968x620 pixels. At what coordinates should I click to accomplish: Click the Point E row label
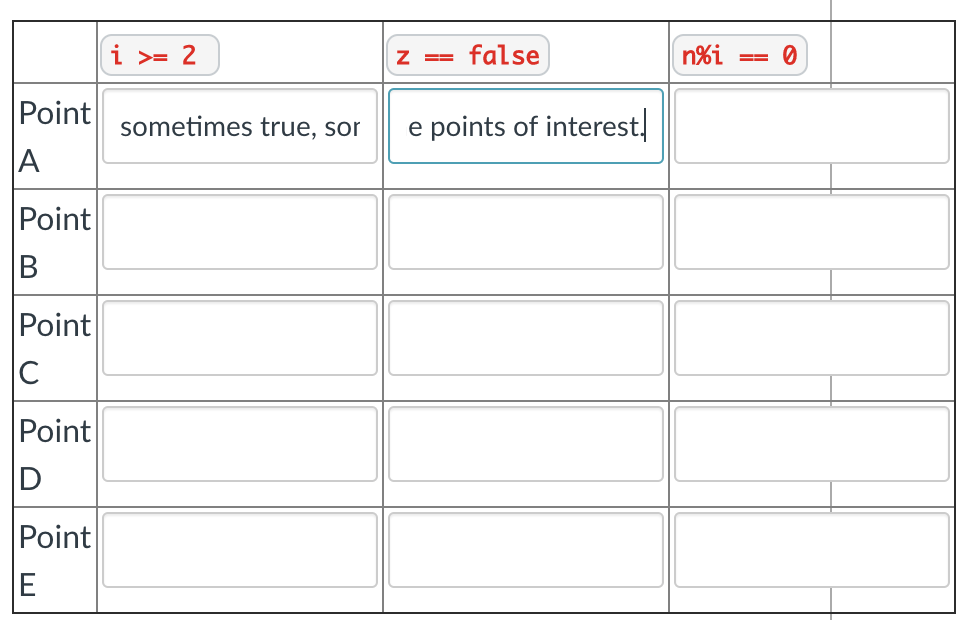pyautogui.click(x=54, y=561)
